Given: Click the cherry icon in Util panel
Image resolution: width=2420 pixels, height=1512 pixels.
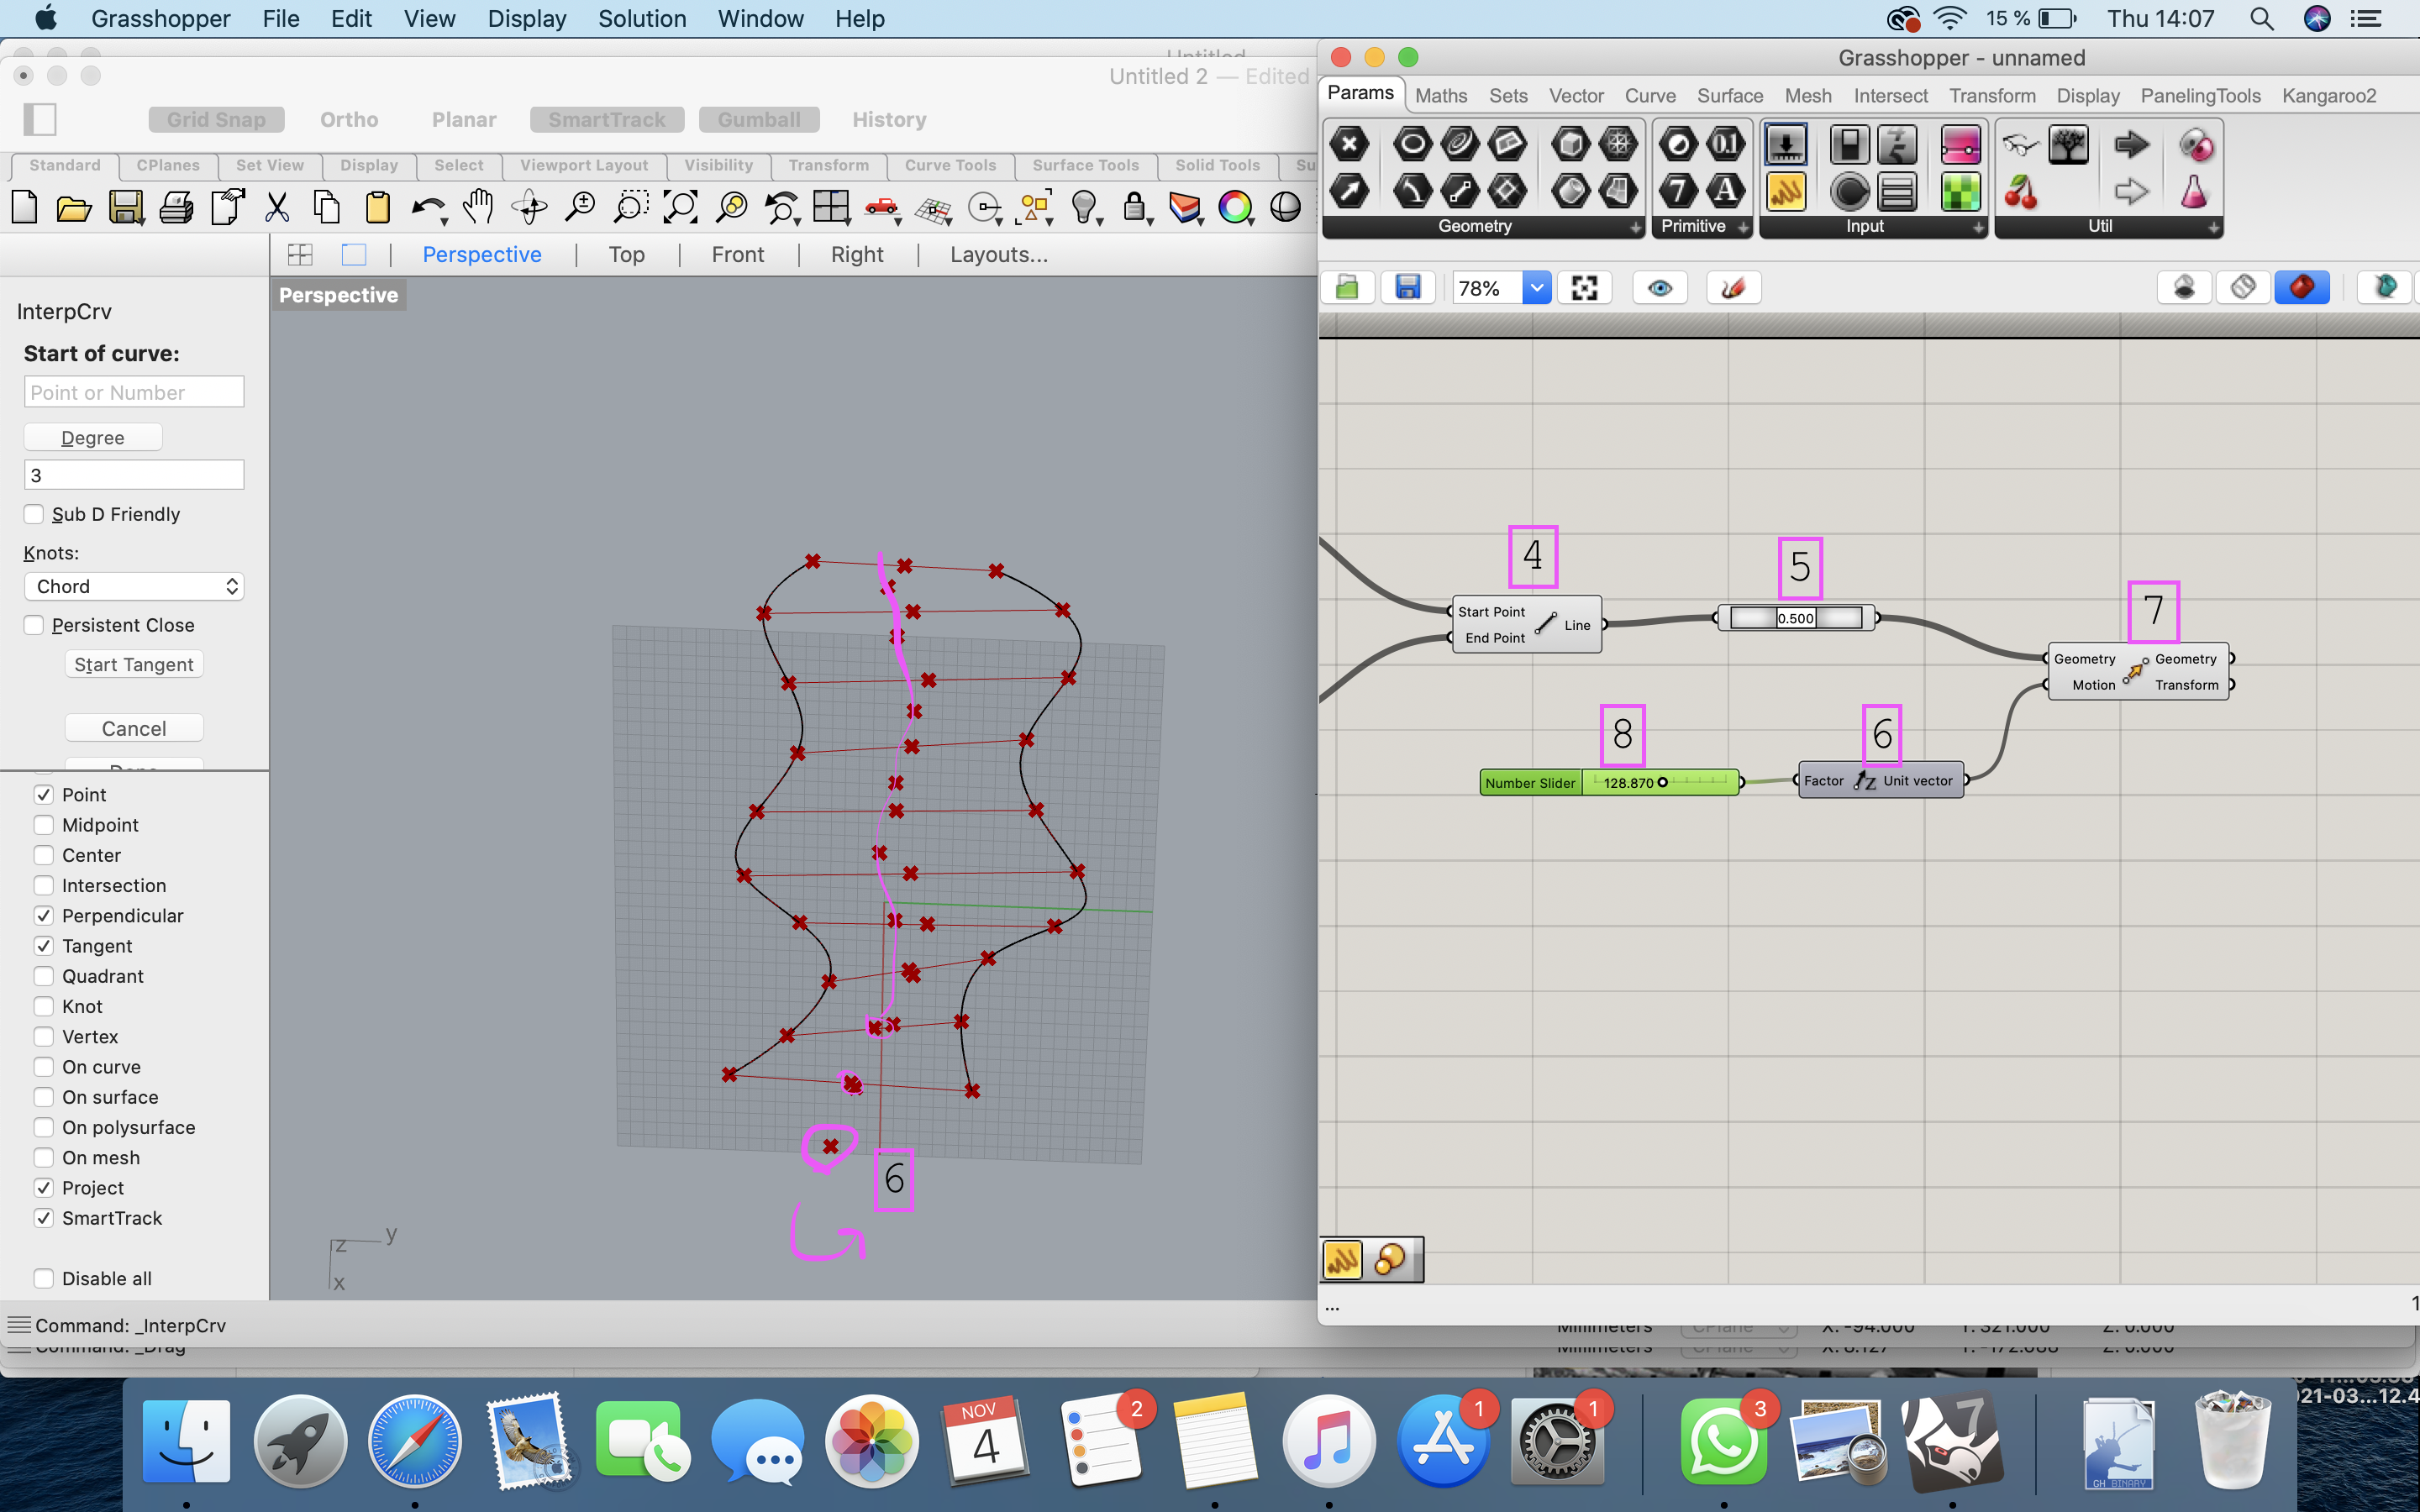Looking at the screenshot, I should [2020, 191].
